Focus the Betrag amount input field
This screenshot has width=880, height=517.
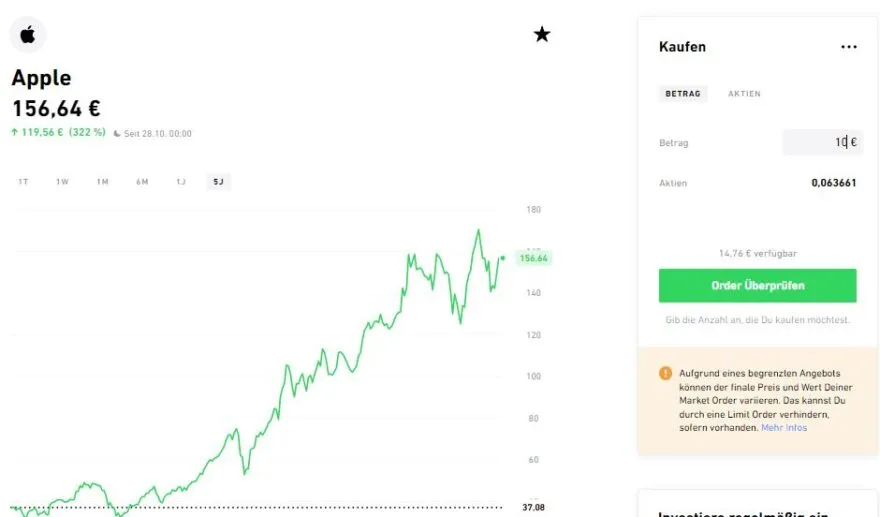click(822, 142)
